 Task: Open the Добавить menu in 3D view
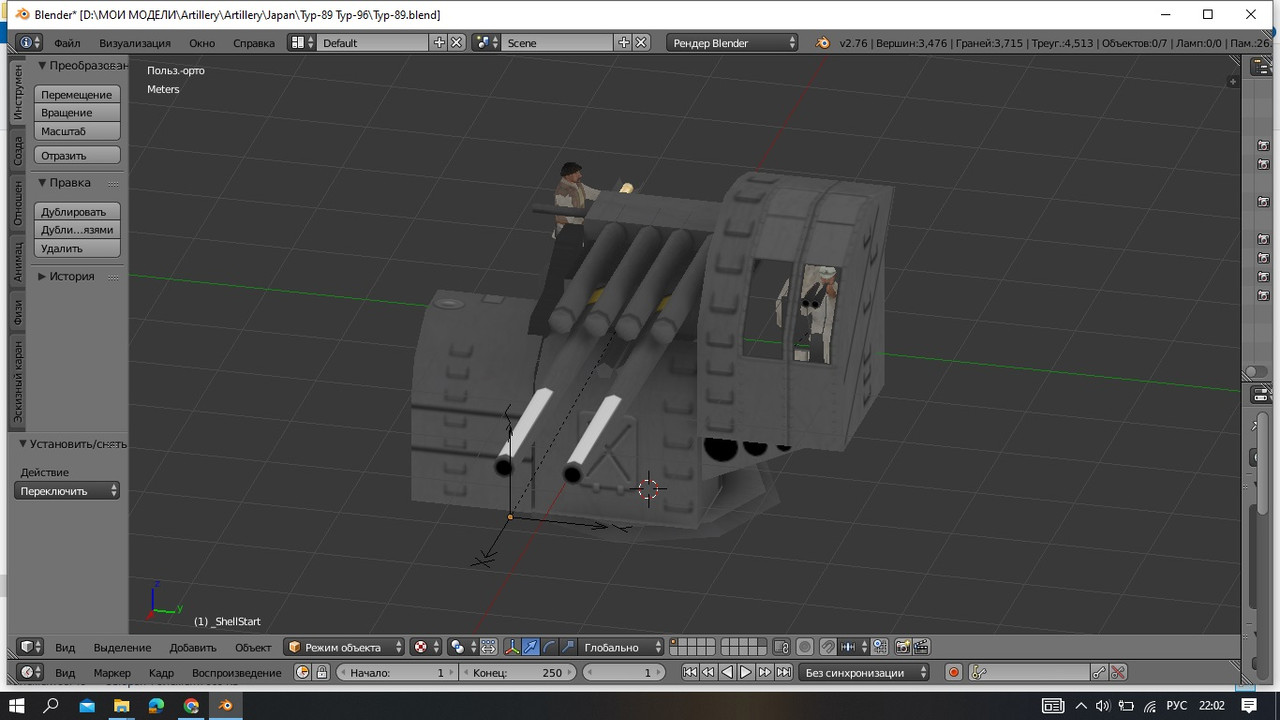point(193,647)
